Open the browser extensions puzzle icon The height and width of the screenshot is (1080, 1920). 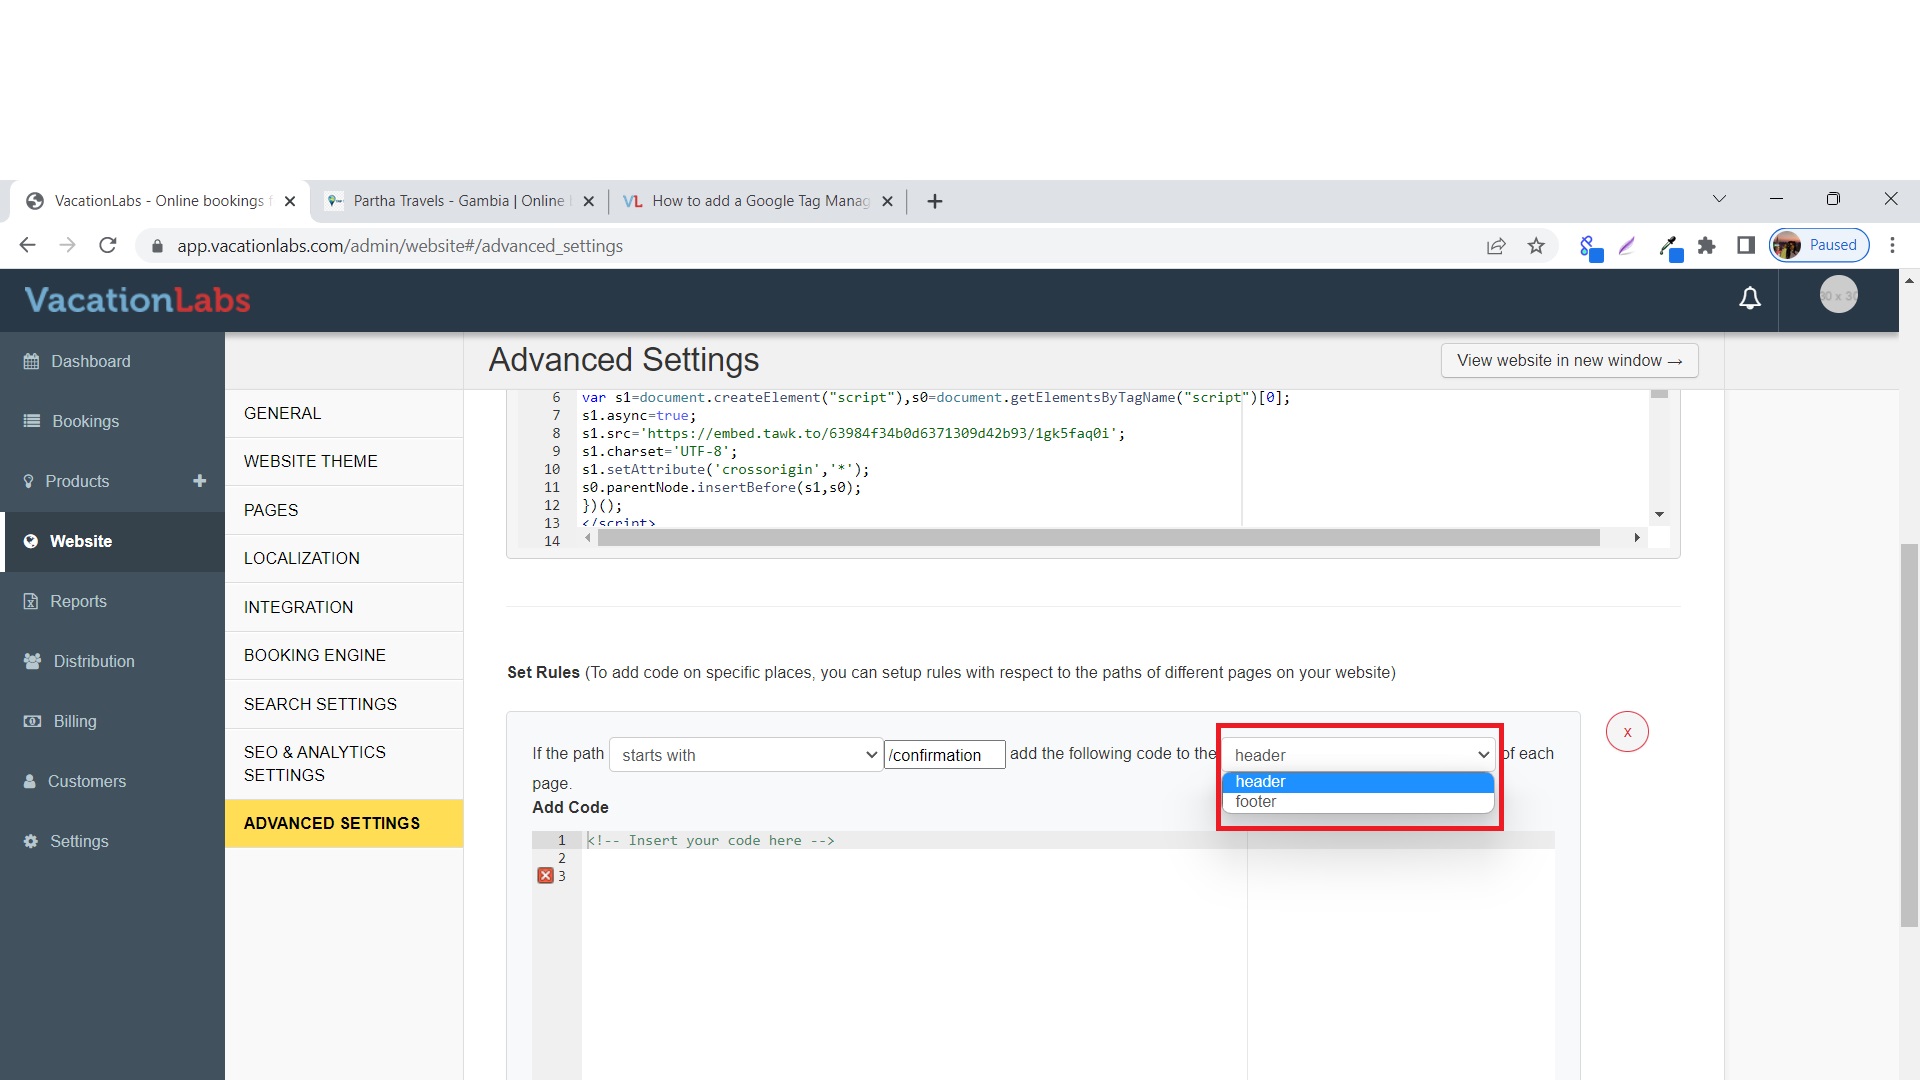[1707, 246]
